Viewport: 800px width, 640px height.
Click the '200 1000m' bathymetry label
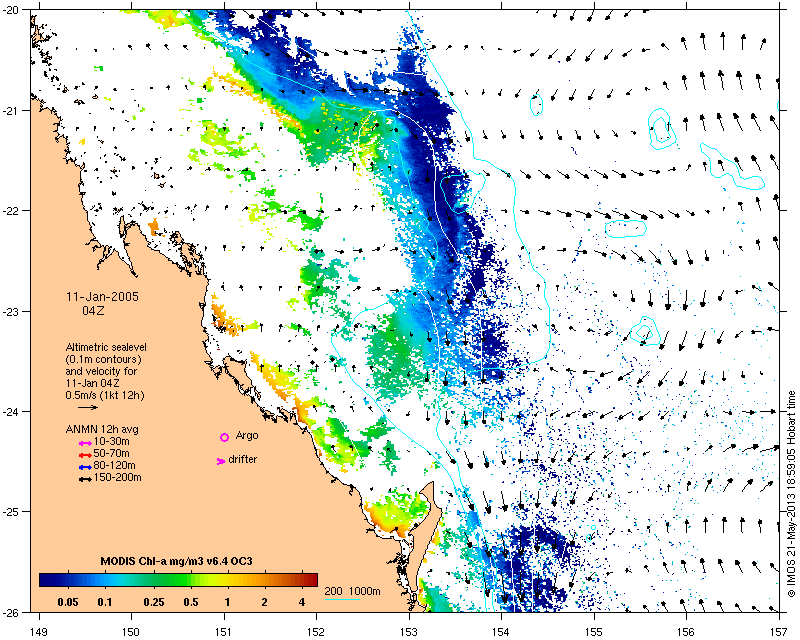click(x=353, y=592)
